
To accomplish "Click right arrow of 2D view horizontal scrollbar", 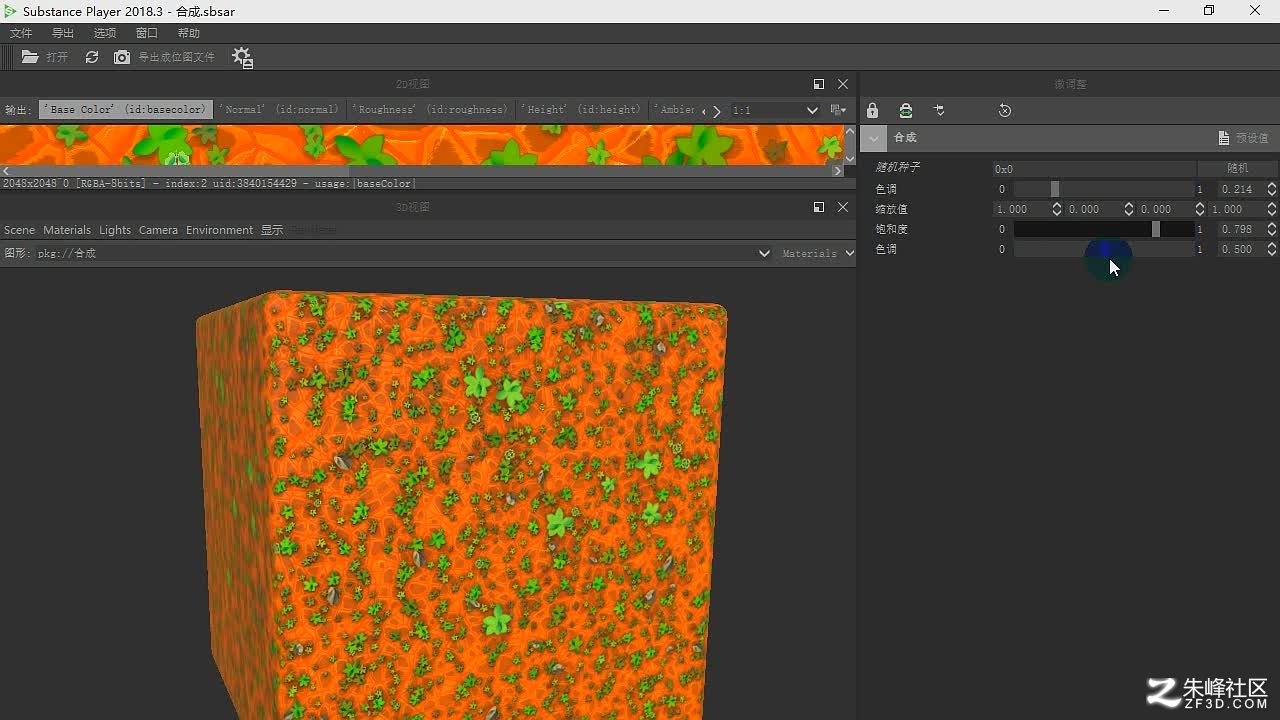I will point(838,171).
